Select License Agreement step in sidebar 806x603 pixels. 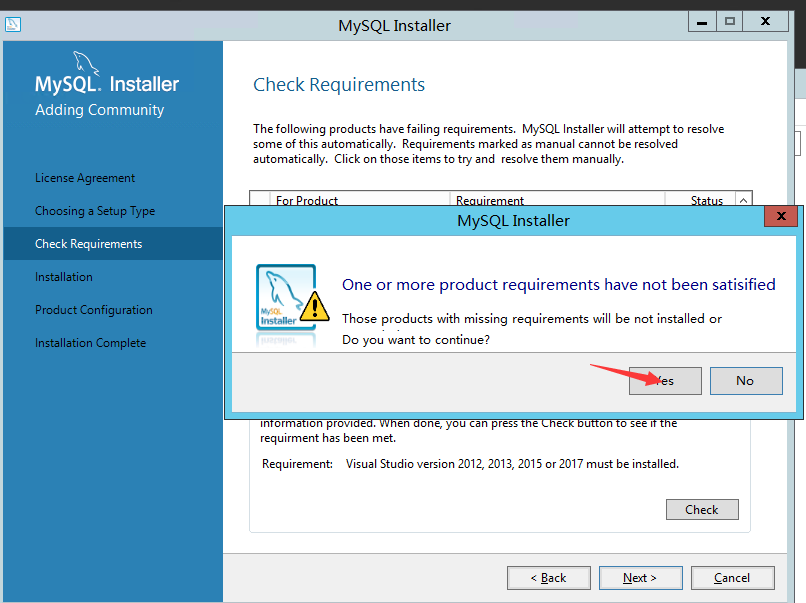click(85, 178)
